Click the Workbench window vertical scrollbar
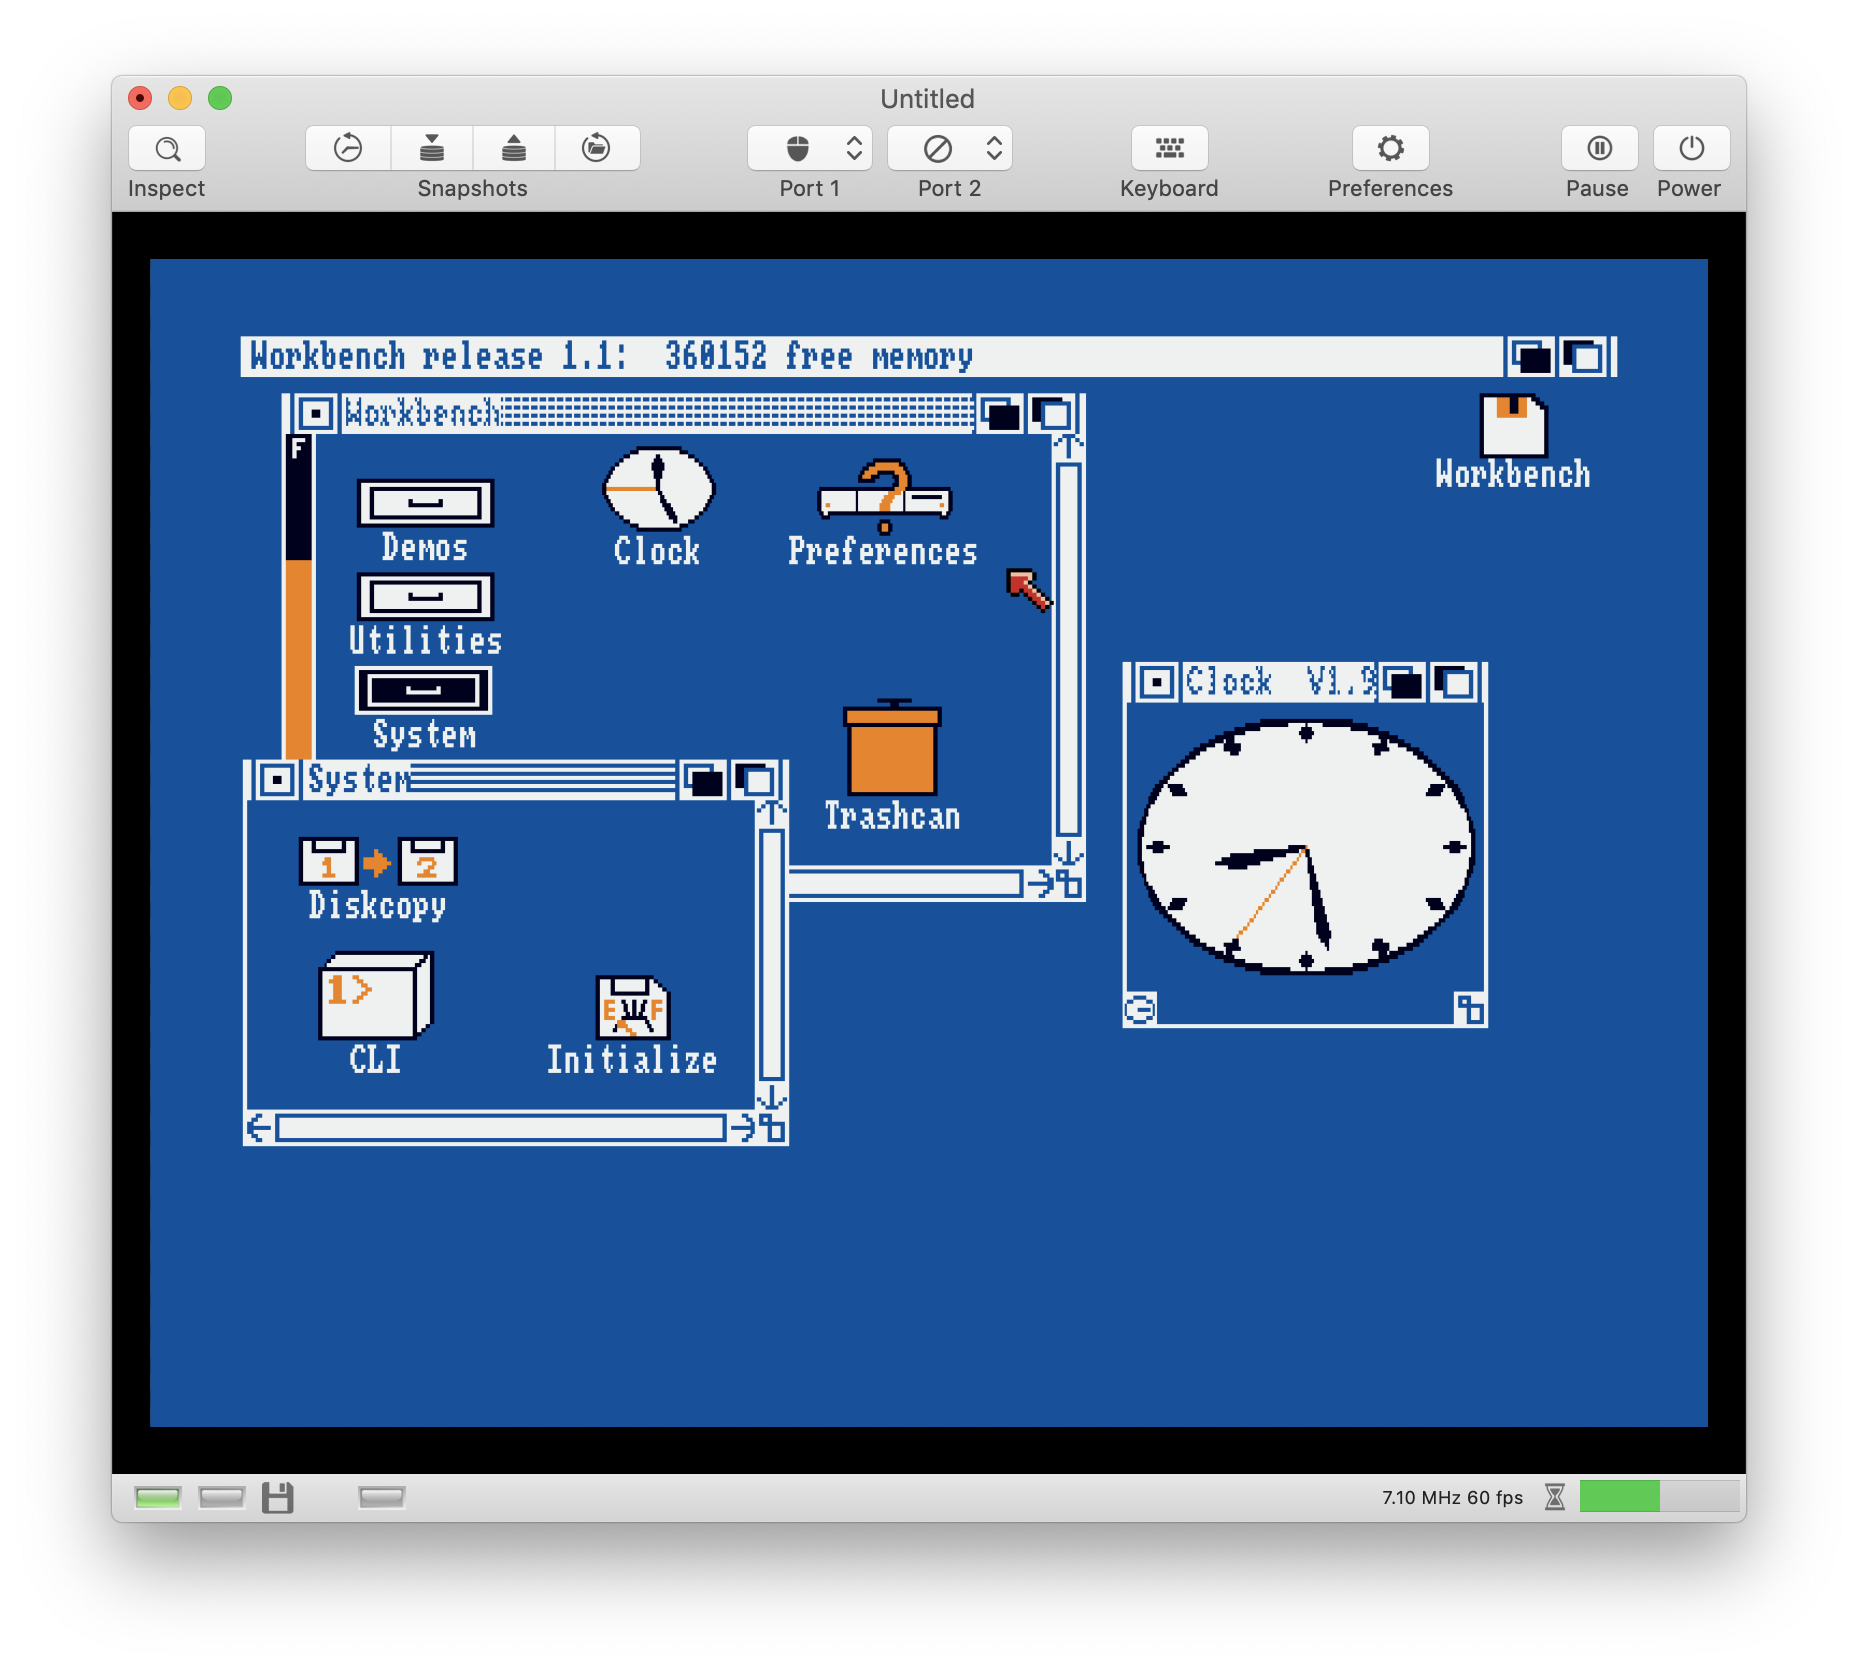 1068,649
